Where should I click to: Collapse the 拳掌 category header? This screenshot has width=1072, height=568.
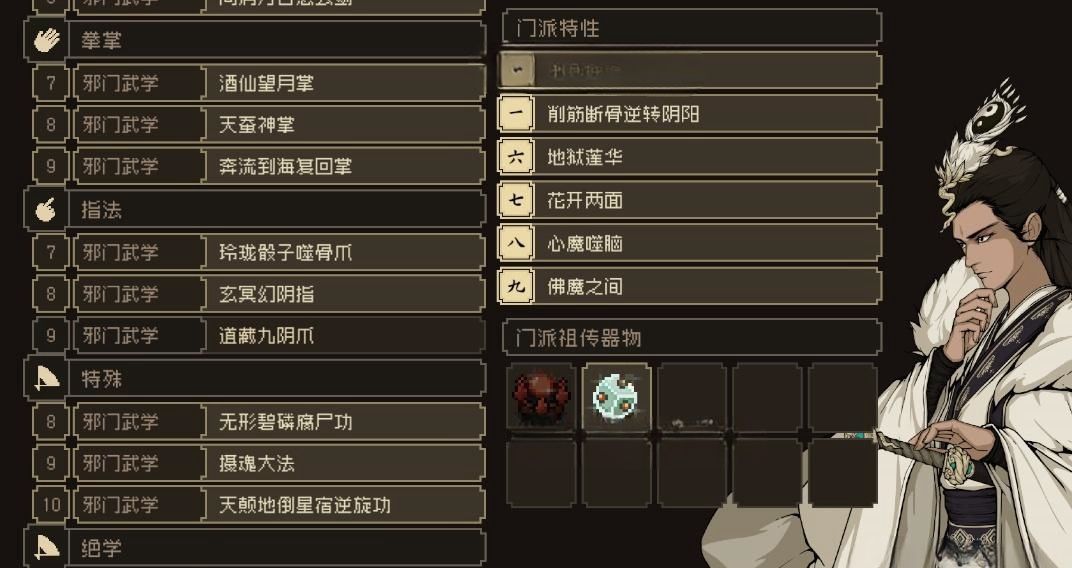click(256, 40)
